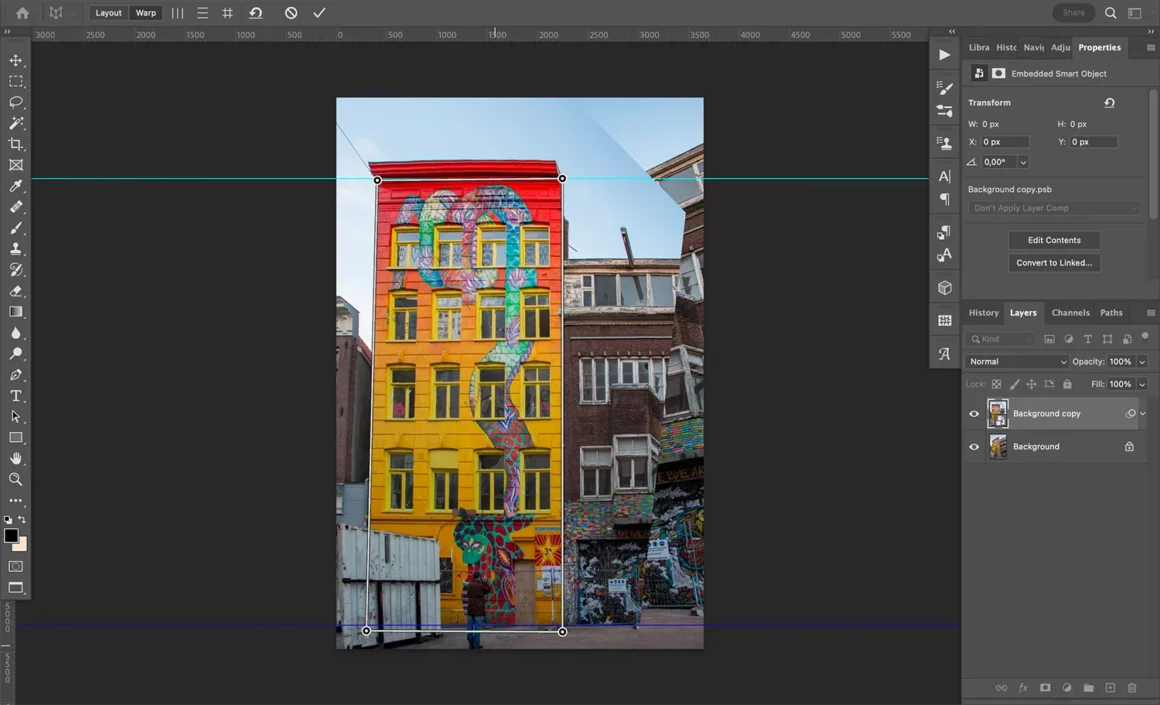Open the Properties panel menu
Image resolution: width=1160 pixels, height=705 pixels.
point(1150,47)
